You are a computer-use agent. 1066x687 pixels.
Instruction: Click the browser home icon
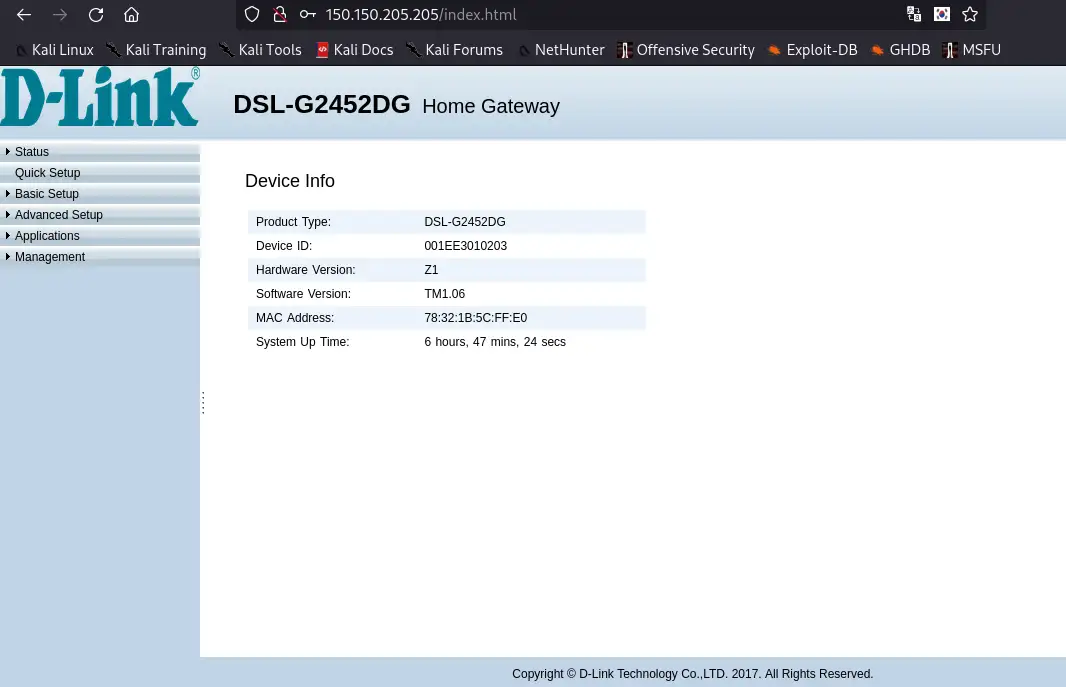tap(131, 15)
